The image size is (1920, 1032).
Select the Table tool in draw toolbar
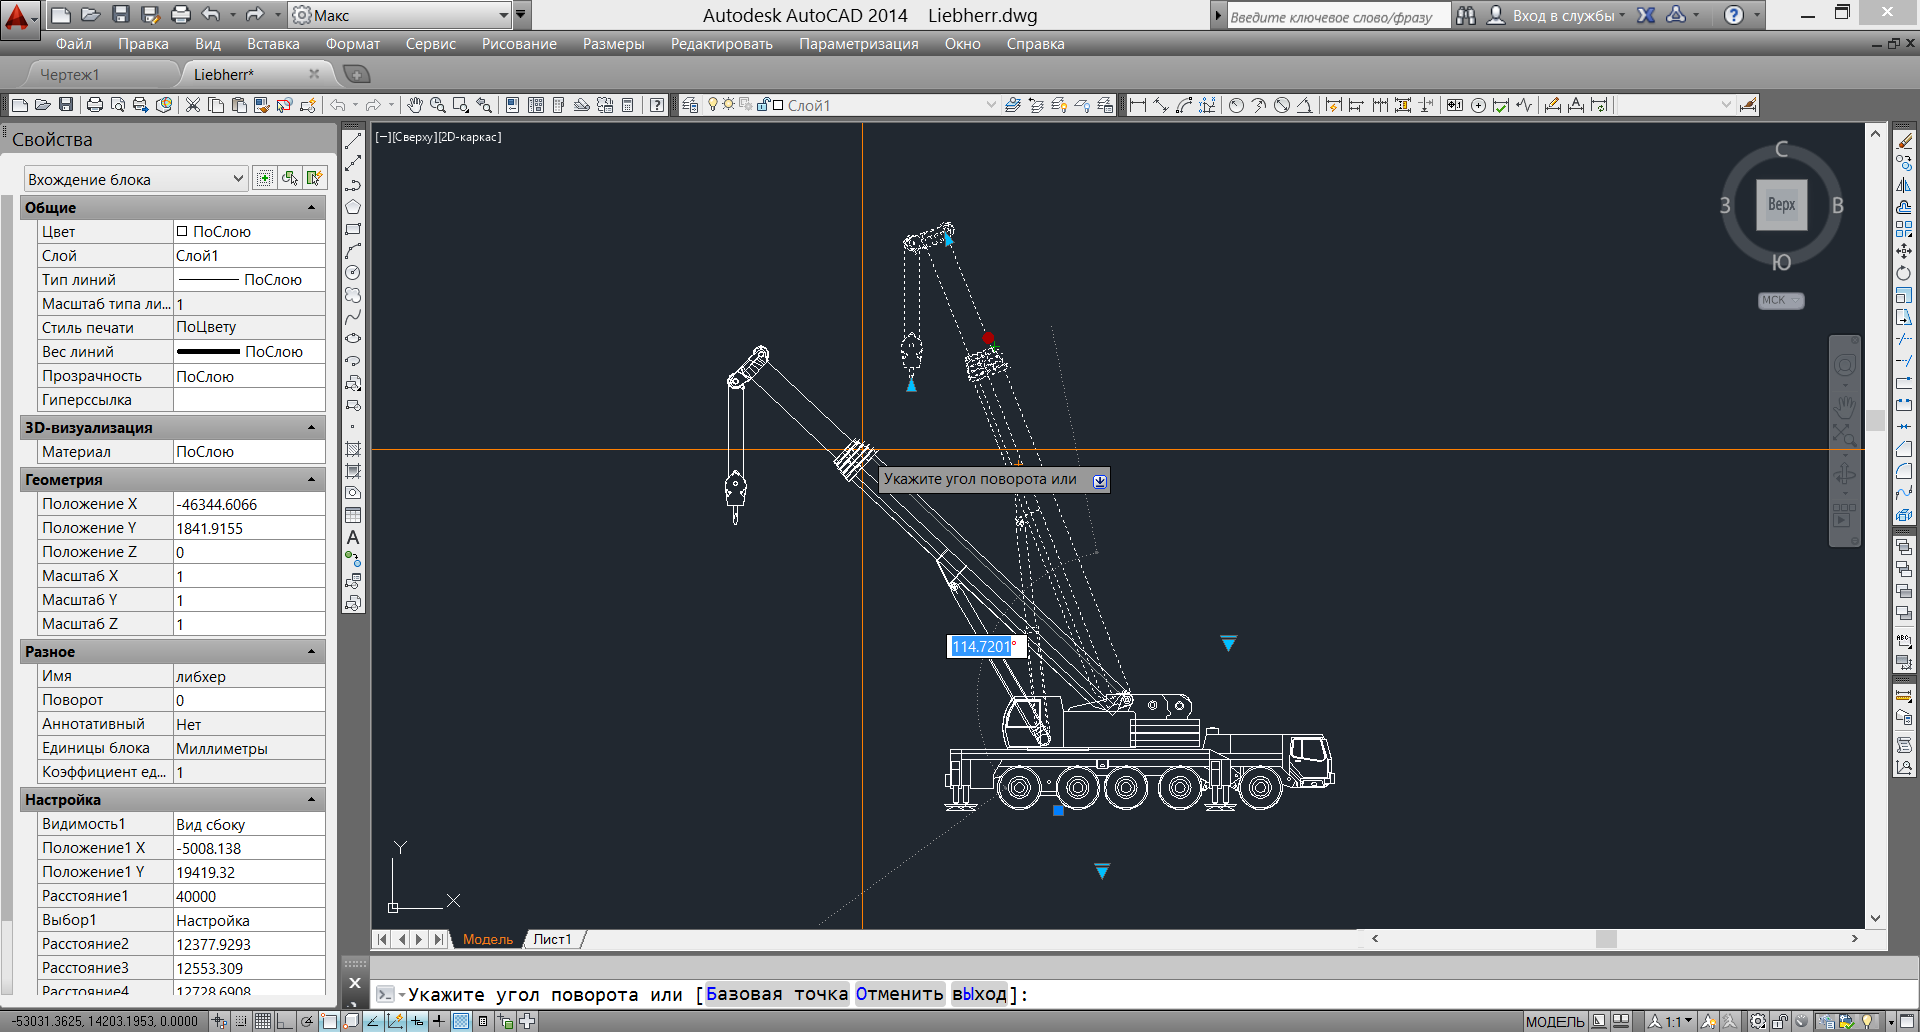[x=353, y=515]
